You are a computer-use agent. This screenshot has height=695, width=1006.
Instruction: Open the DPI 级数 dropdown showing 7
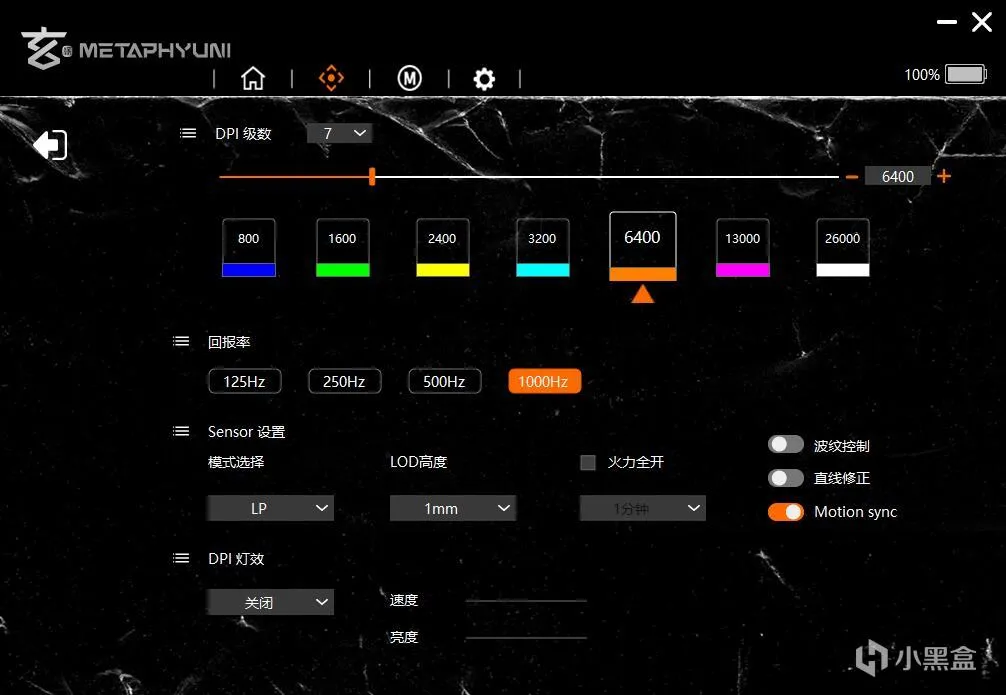point(339,133)
